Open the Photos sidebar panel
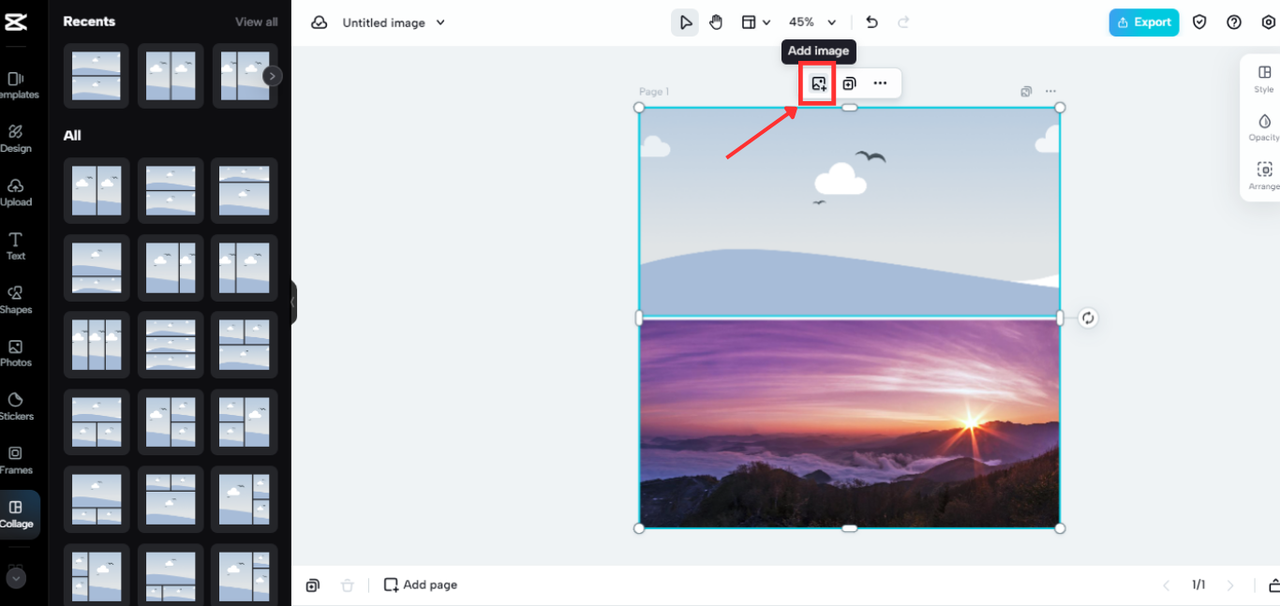Screen dimensions: 1280x606 pyautogui.click(x=16, y=354)
